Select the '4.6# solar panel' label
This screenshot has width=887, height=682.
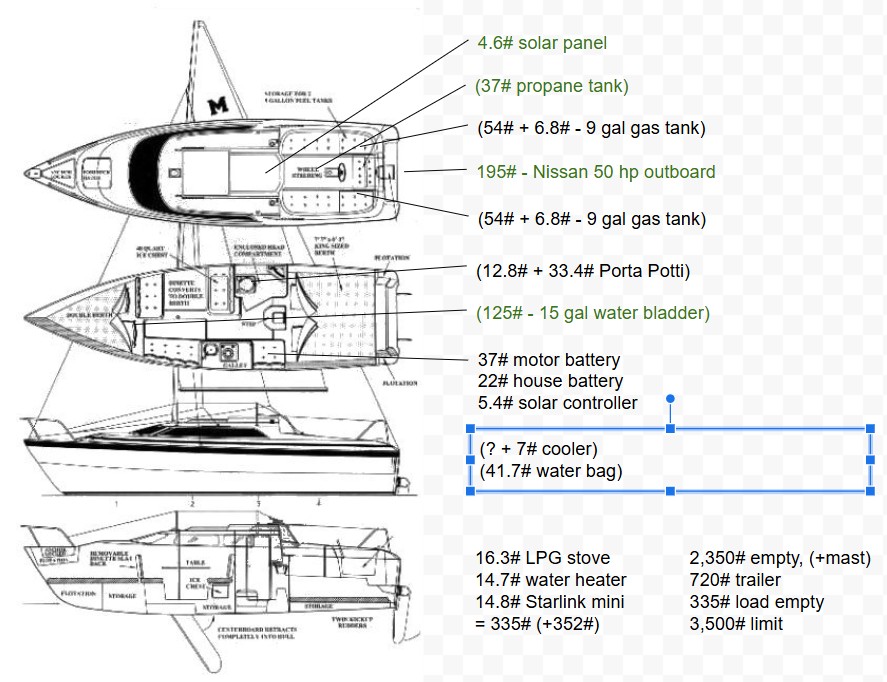542,43
